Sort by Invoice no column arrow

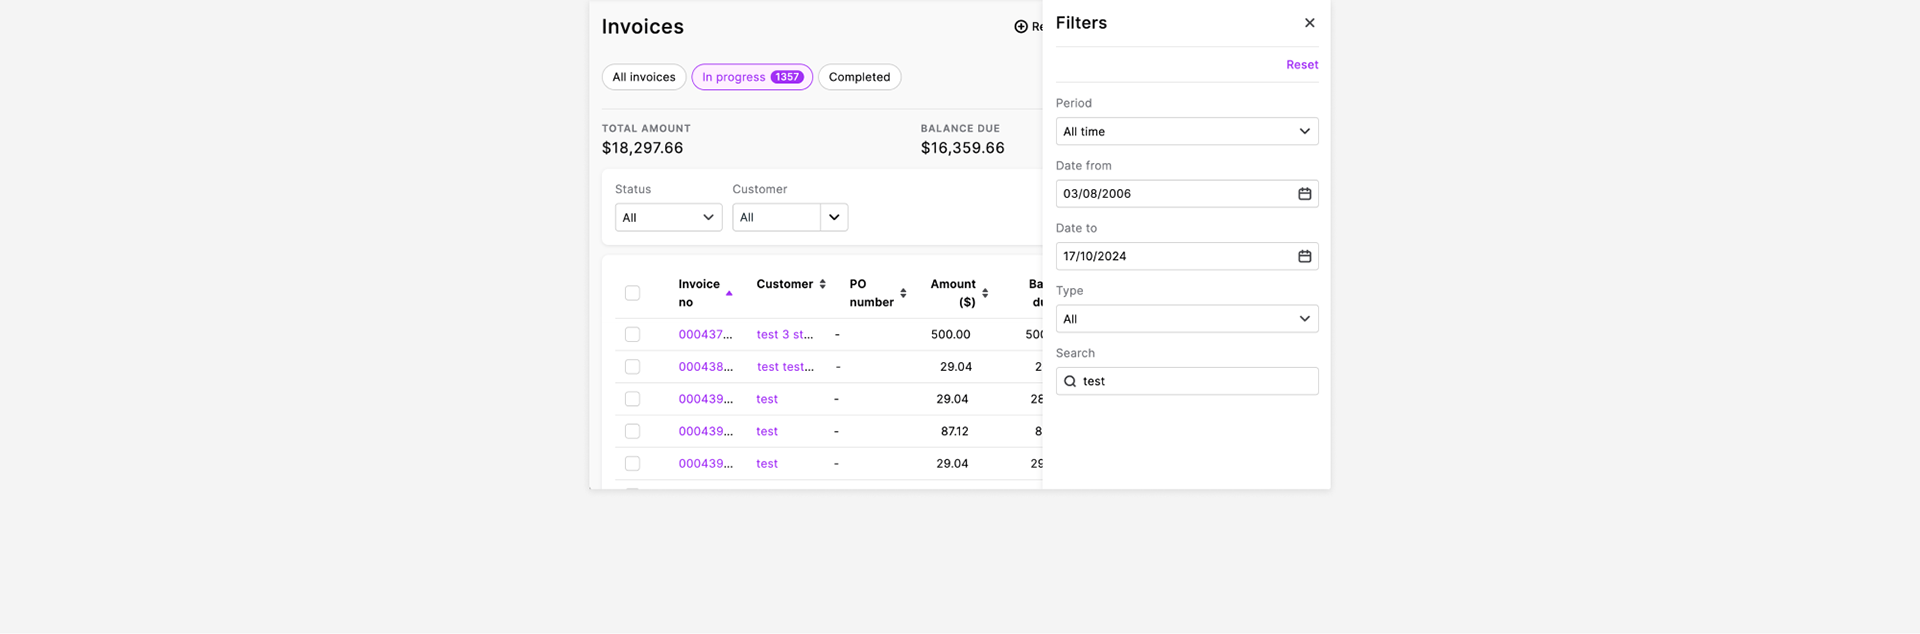[x=729, y=293]
